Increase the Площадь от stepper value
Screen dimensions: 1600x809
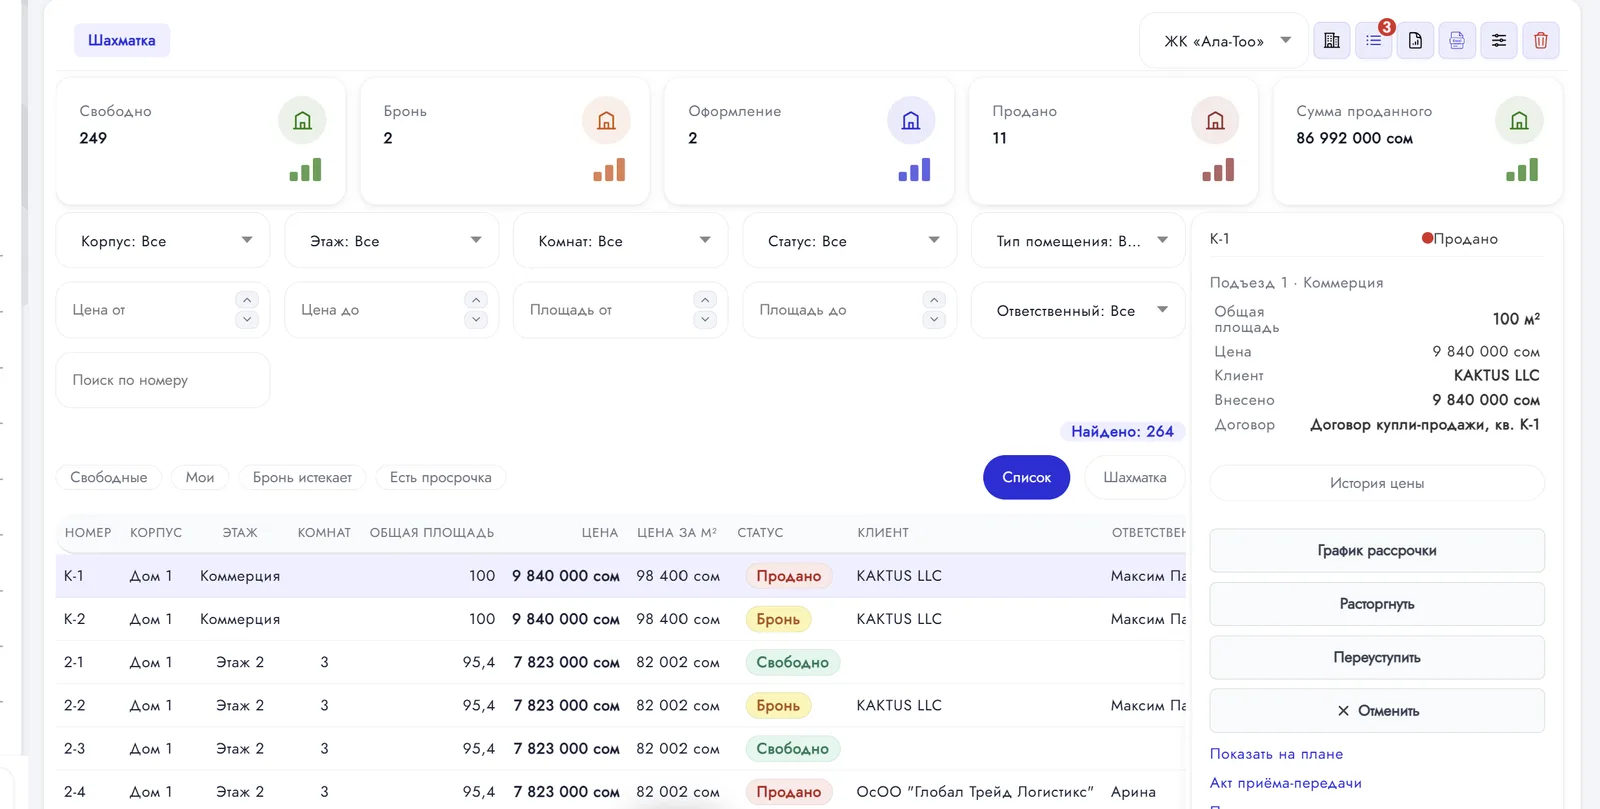click(x=705, y=300)
